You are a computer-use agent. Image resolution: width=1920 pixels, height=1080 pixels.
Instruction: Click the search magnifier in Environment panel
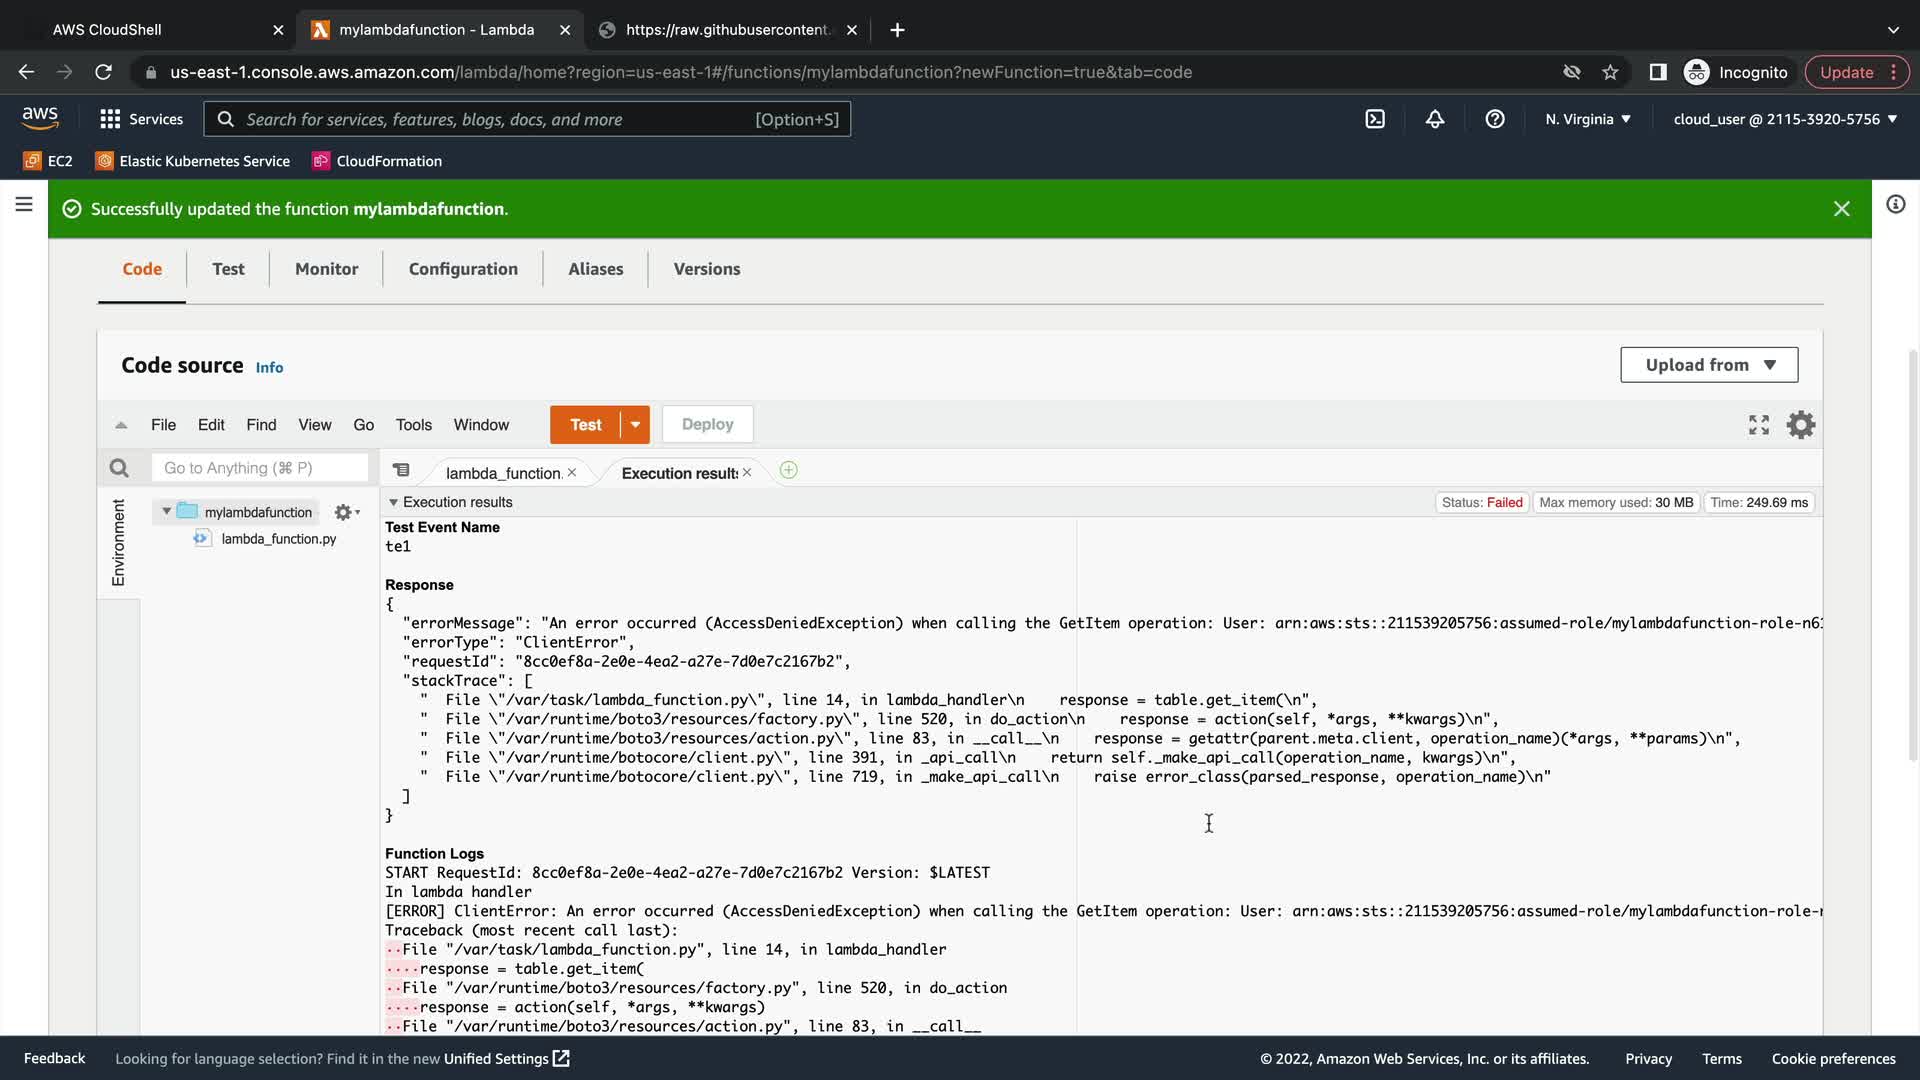tap(119, 468)
